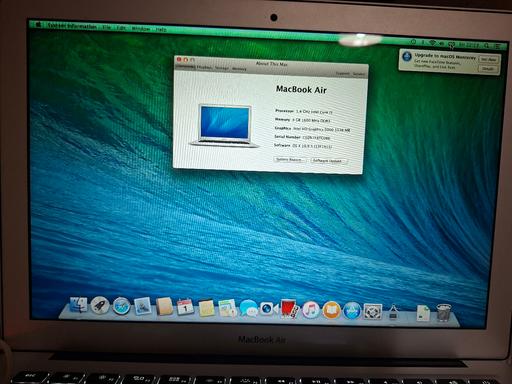The width and height of the screenshot is (512, 384).
Task: Click the Software OS X version row
Action: 303,146
